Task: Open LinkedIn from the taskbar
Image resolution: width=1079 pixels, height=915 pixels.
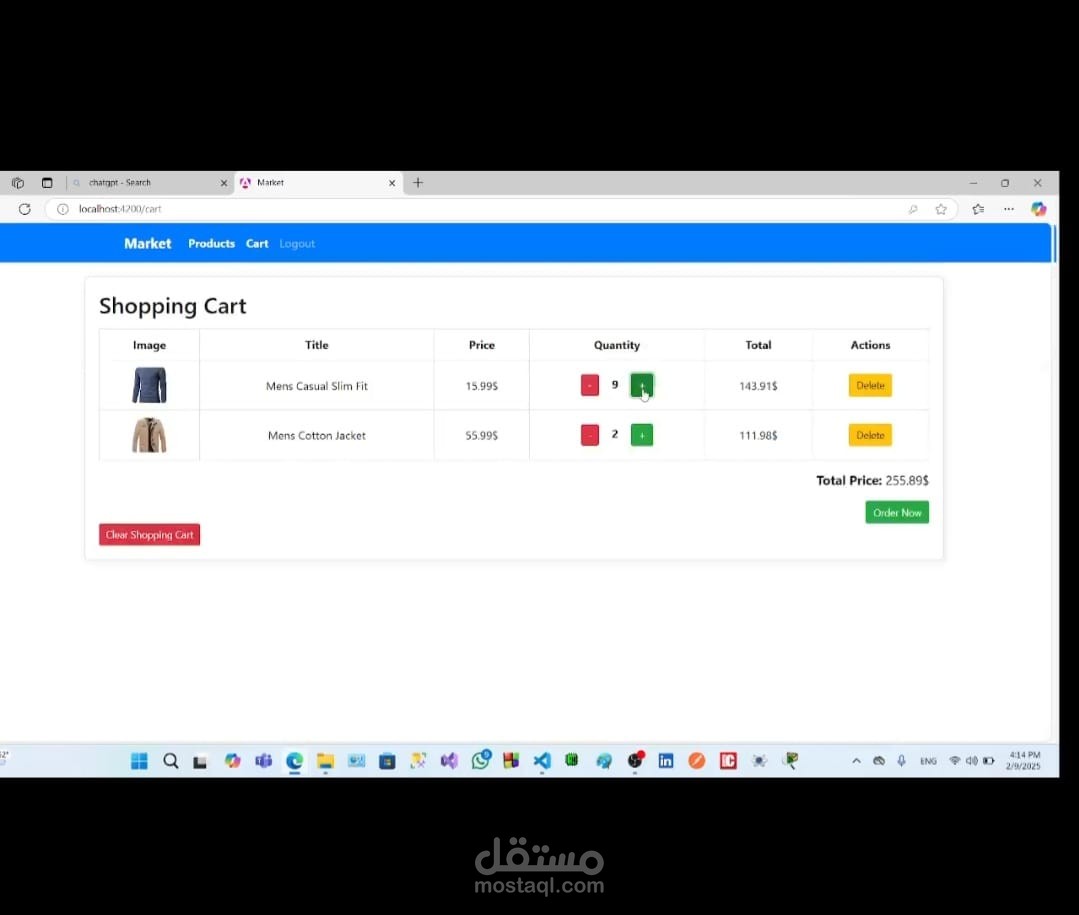Action: tap(665, 761)
